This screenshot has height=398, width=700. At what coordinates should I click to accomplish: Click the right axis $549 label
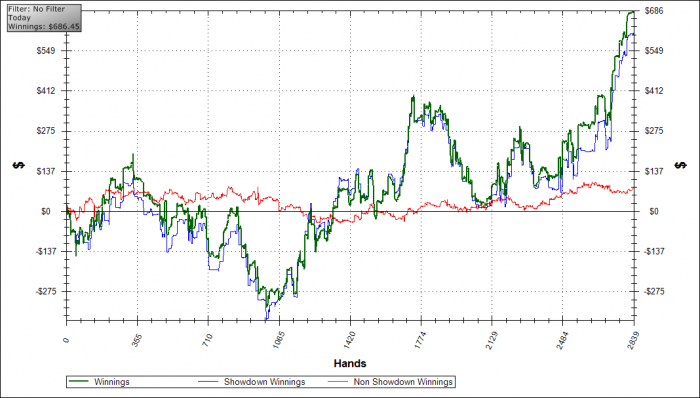pyautogui.click(x=654, y=50)
